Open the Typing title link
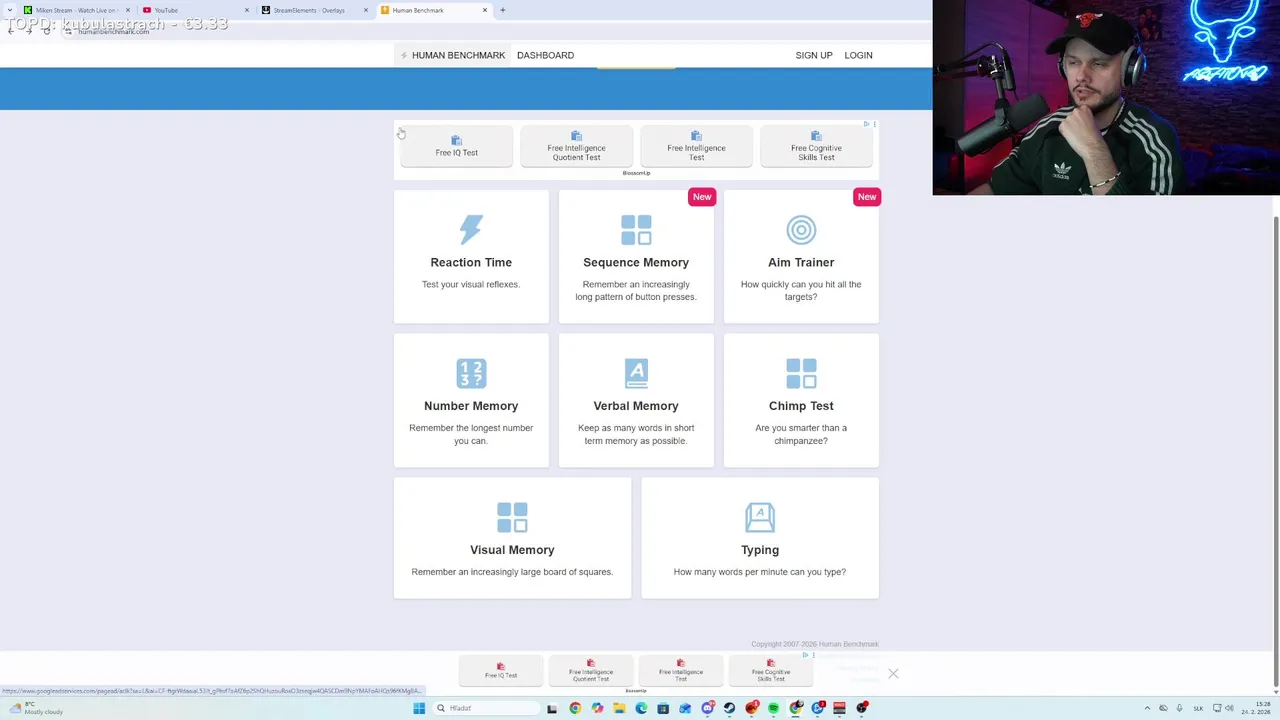The height and width of the screenshot is (720, 1280). pos(760,550)
